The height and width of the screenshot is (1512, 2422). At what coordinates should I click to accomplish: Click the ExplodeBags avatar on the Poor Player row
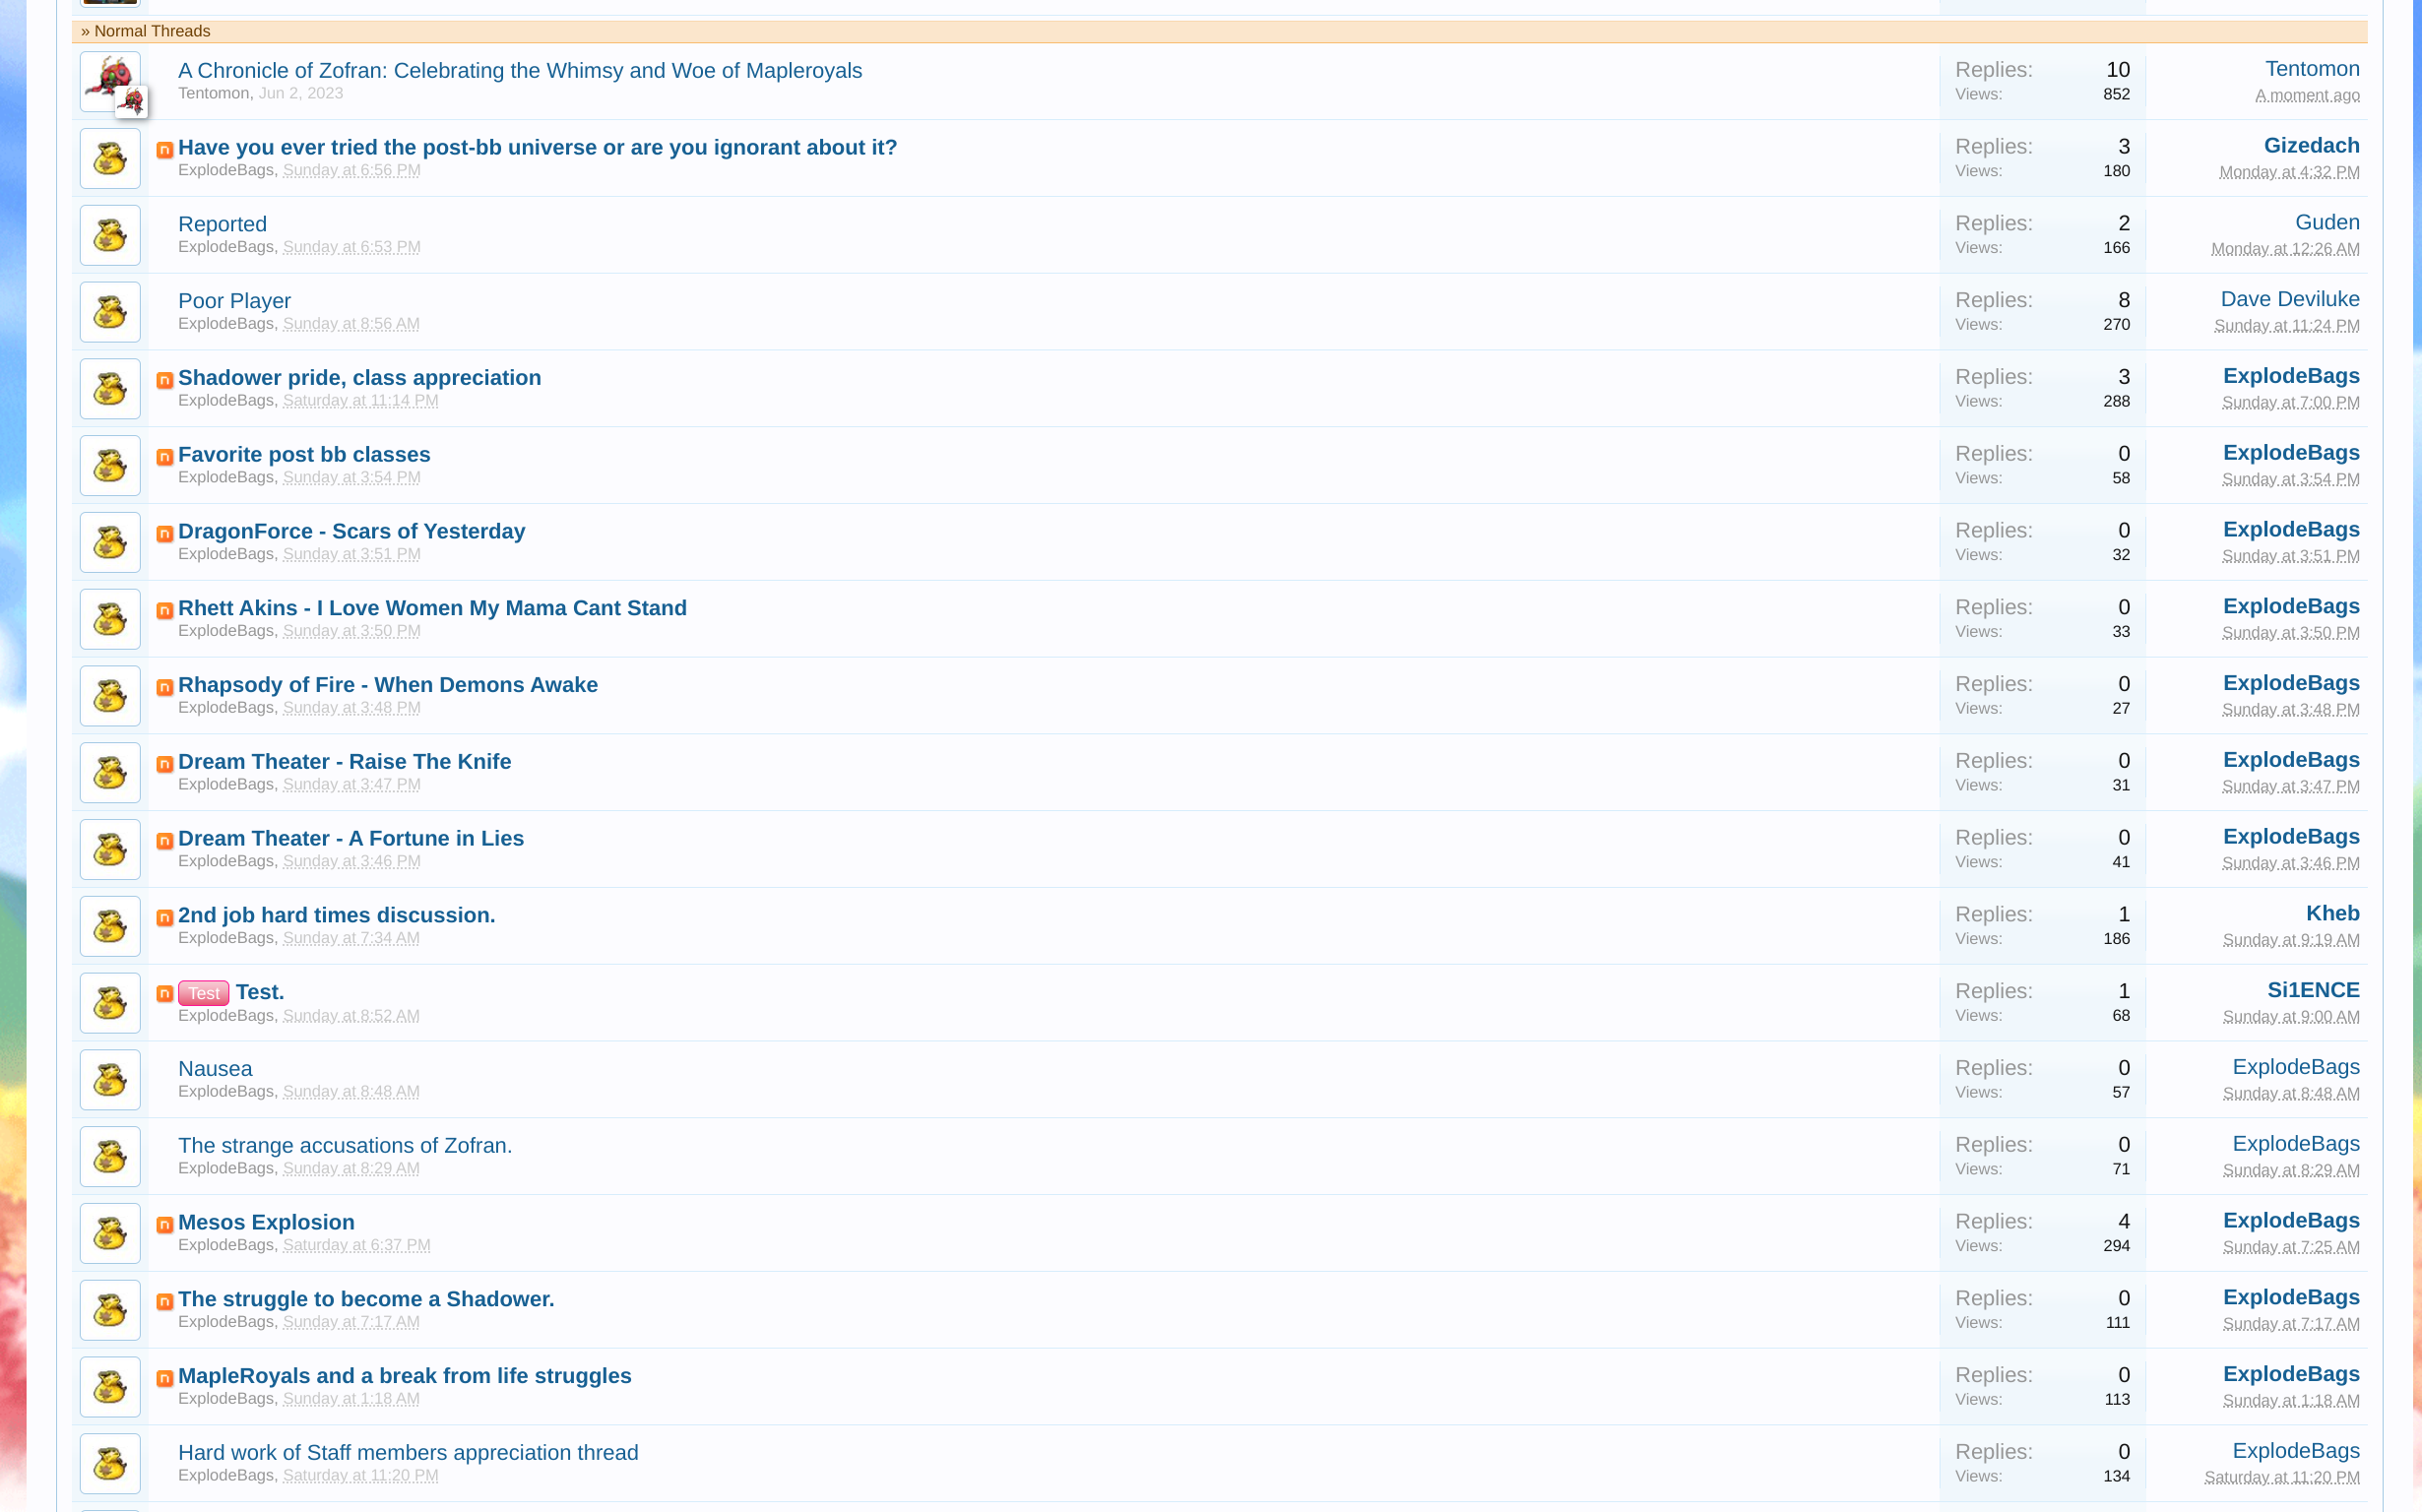(110, 312)
